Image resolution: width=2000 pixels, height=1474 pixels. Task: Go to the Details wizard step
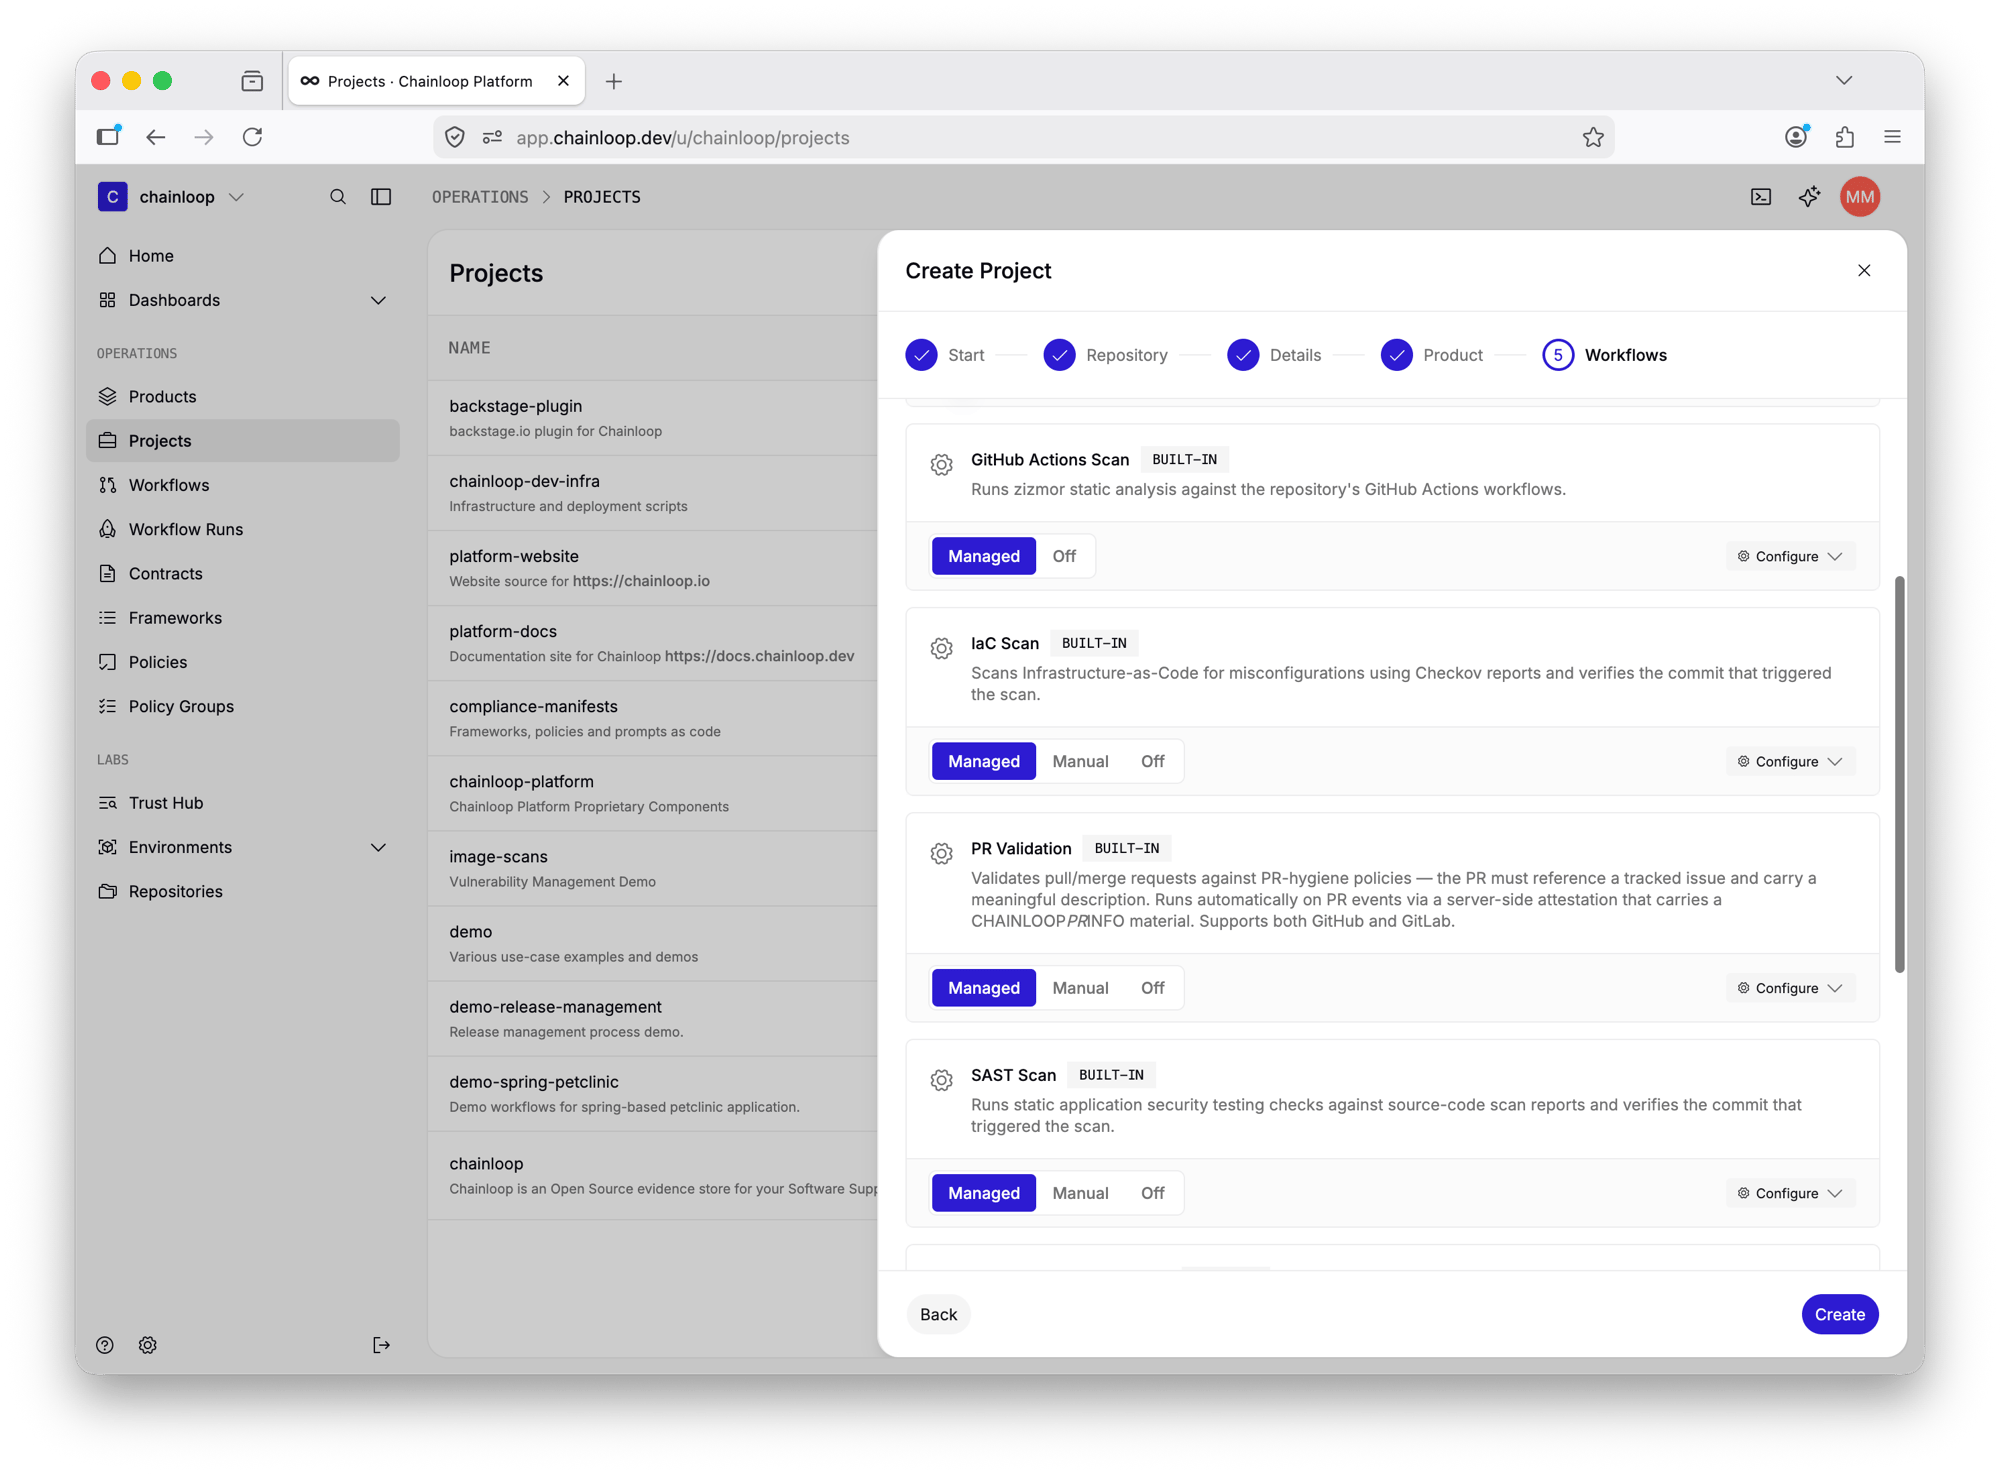click(x=1275, y=355)
